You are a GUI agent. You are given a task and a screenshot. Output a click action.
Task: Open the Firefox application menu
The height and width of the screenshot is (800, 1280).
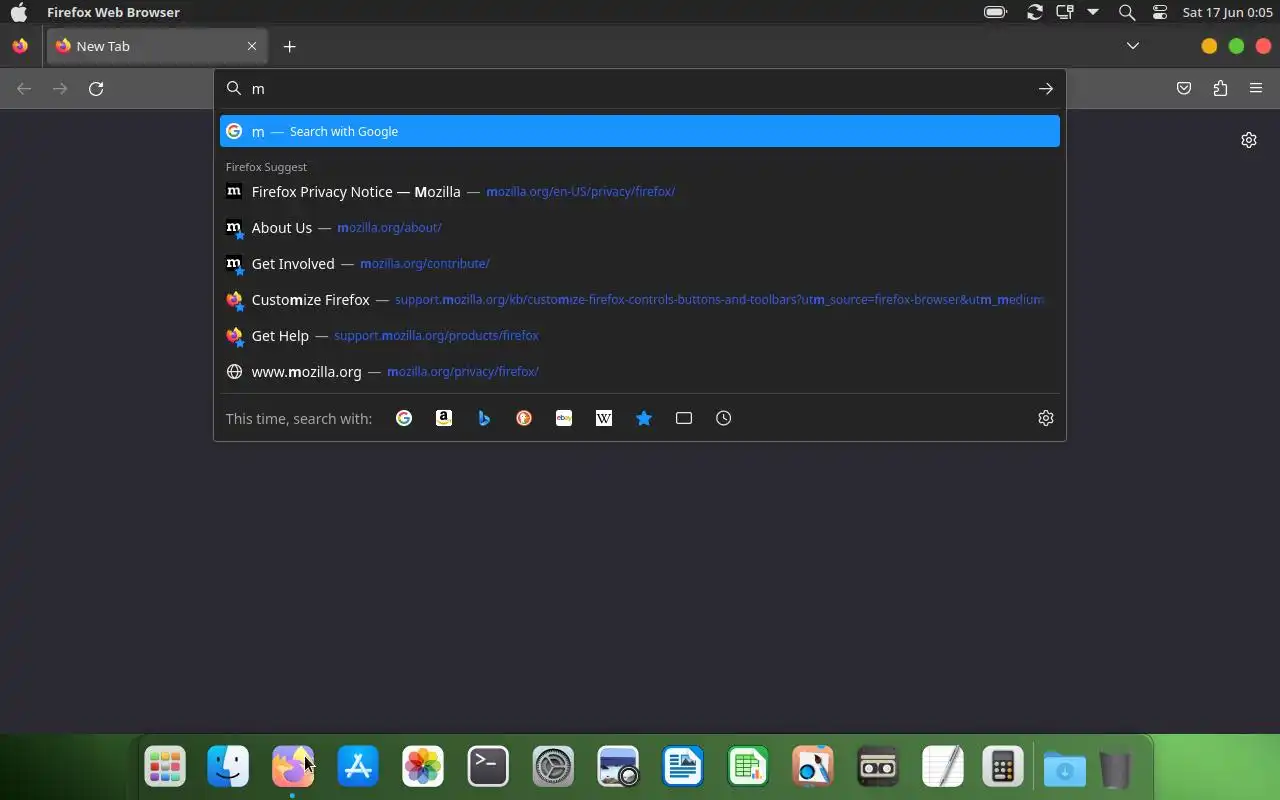(1256, 89)
